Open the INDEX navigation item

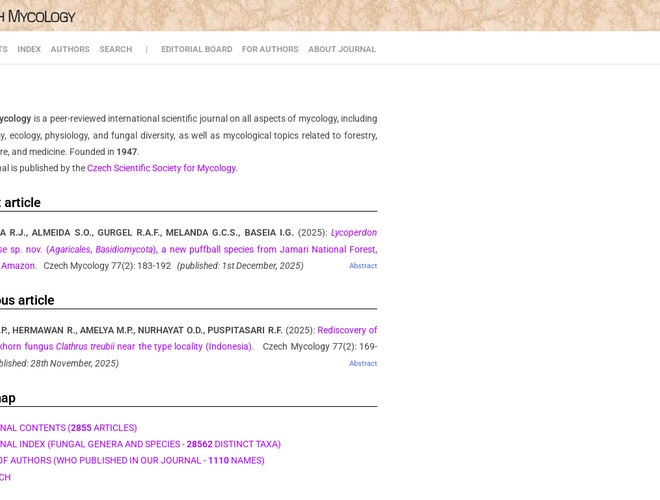(29, 49)
